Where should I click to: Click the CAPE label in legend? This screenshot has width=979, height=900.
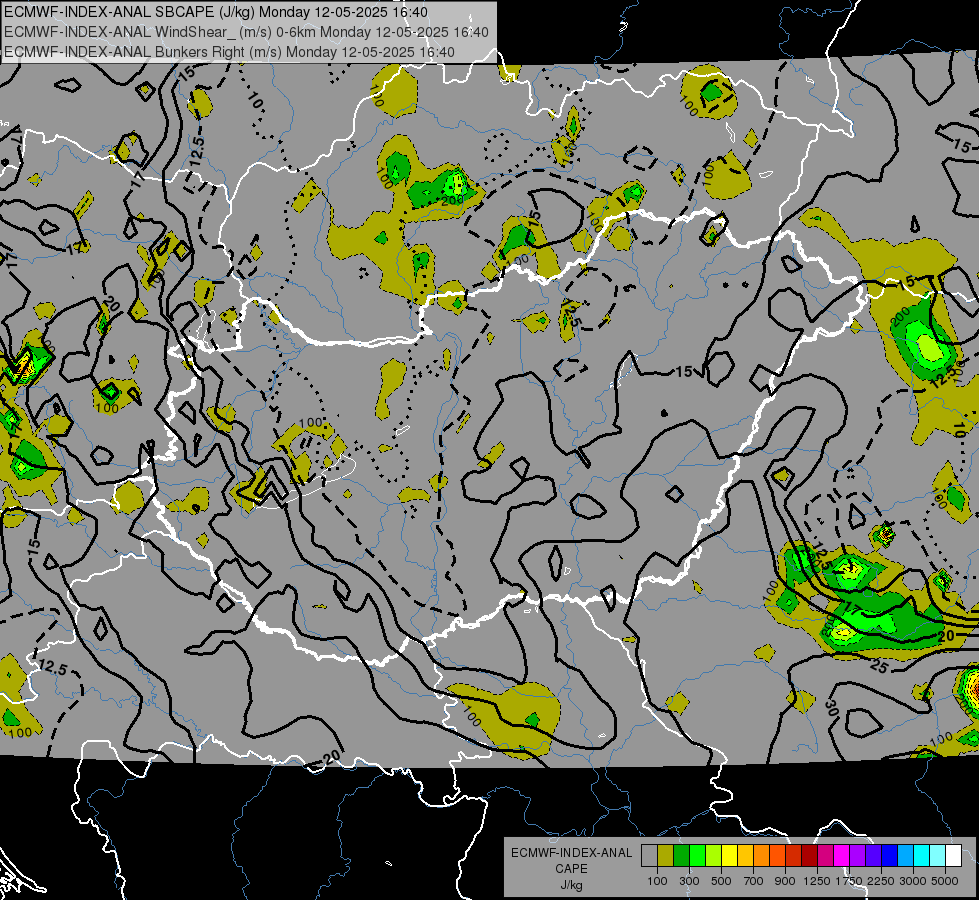click(571, 869)
